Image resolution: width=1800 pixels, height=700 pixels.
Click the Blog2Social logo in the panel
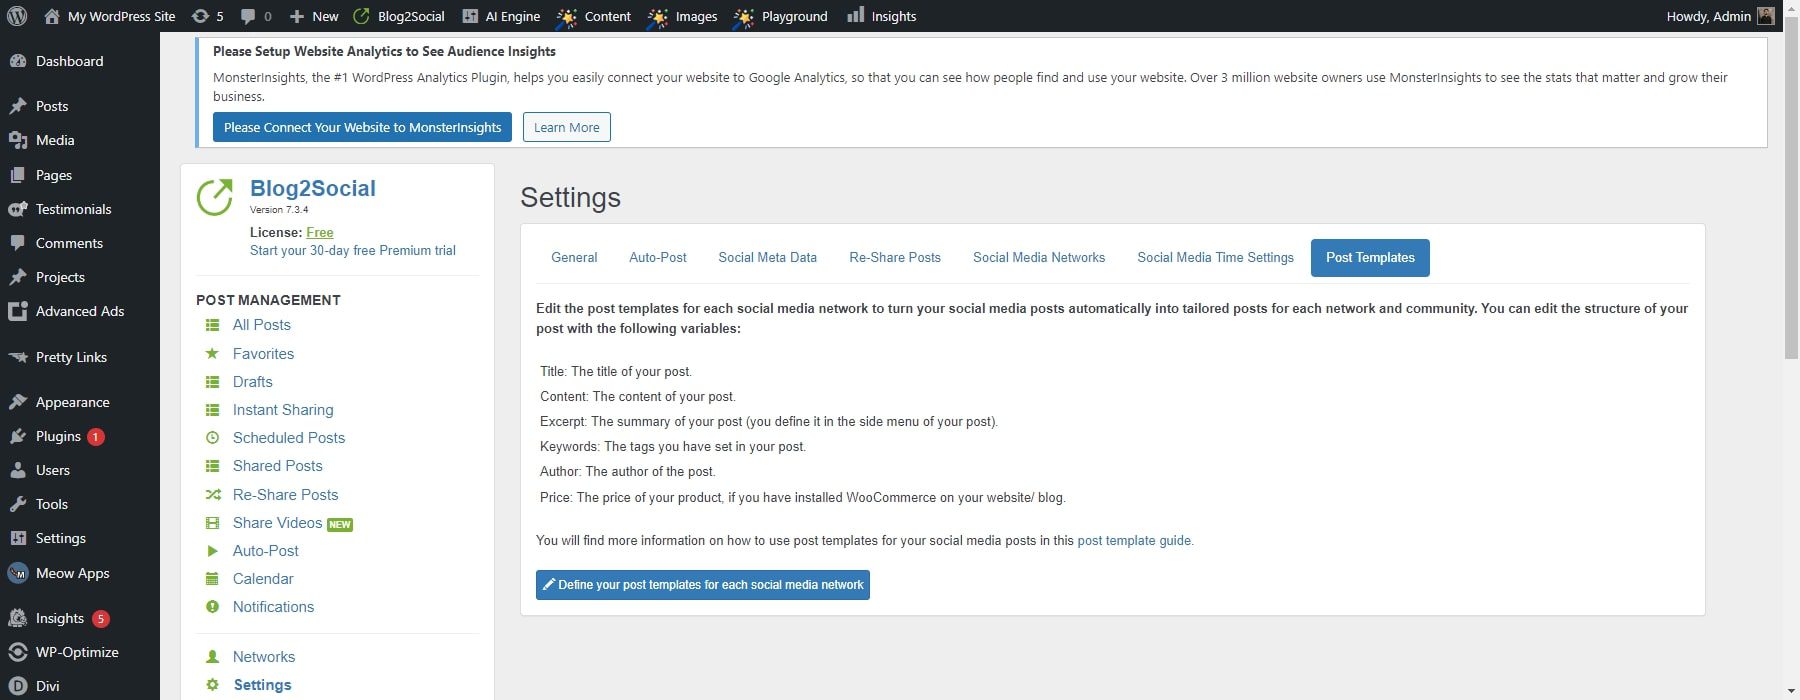point(214,197)
